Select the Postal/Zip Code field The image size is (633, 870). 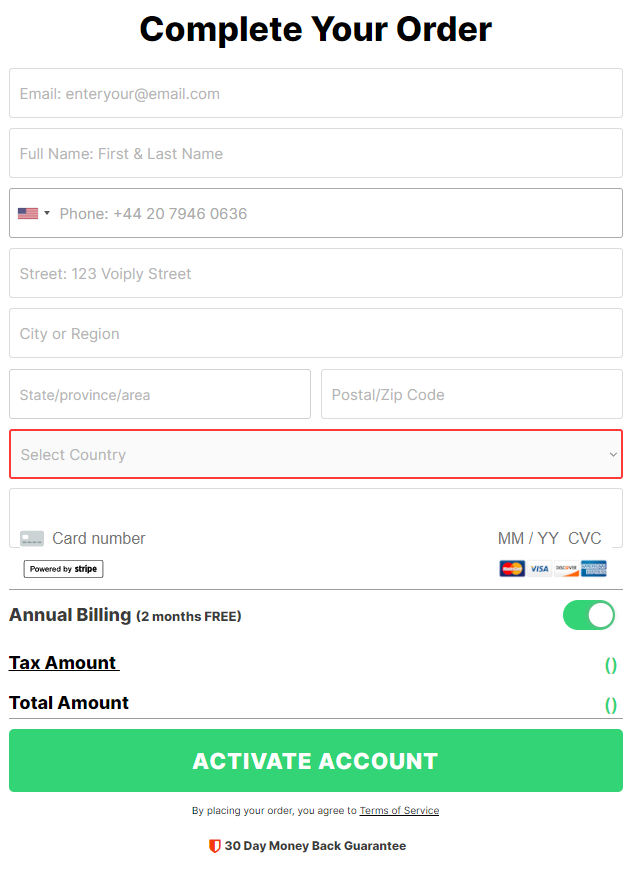472,394
